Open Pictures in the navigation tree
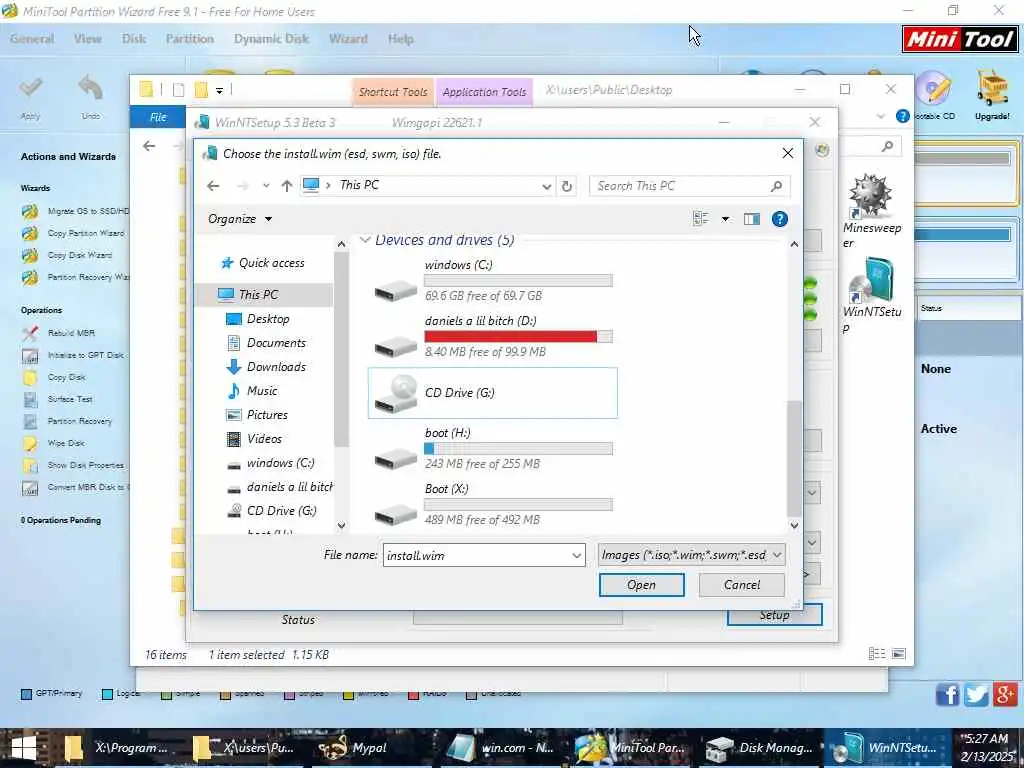1024x768 pixels. coord(258,415)
